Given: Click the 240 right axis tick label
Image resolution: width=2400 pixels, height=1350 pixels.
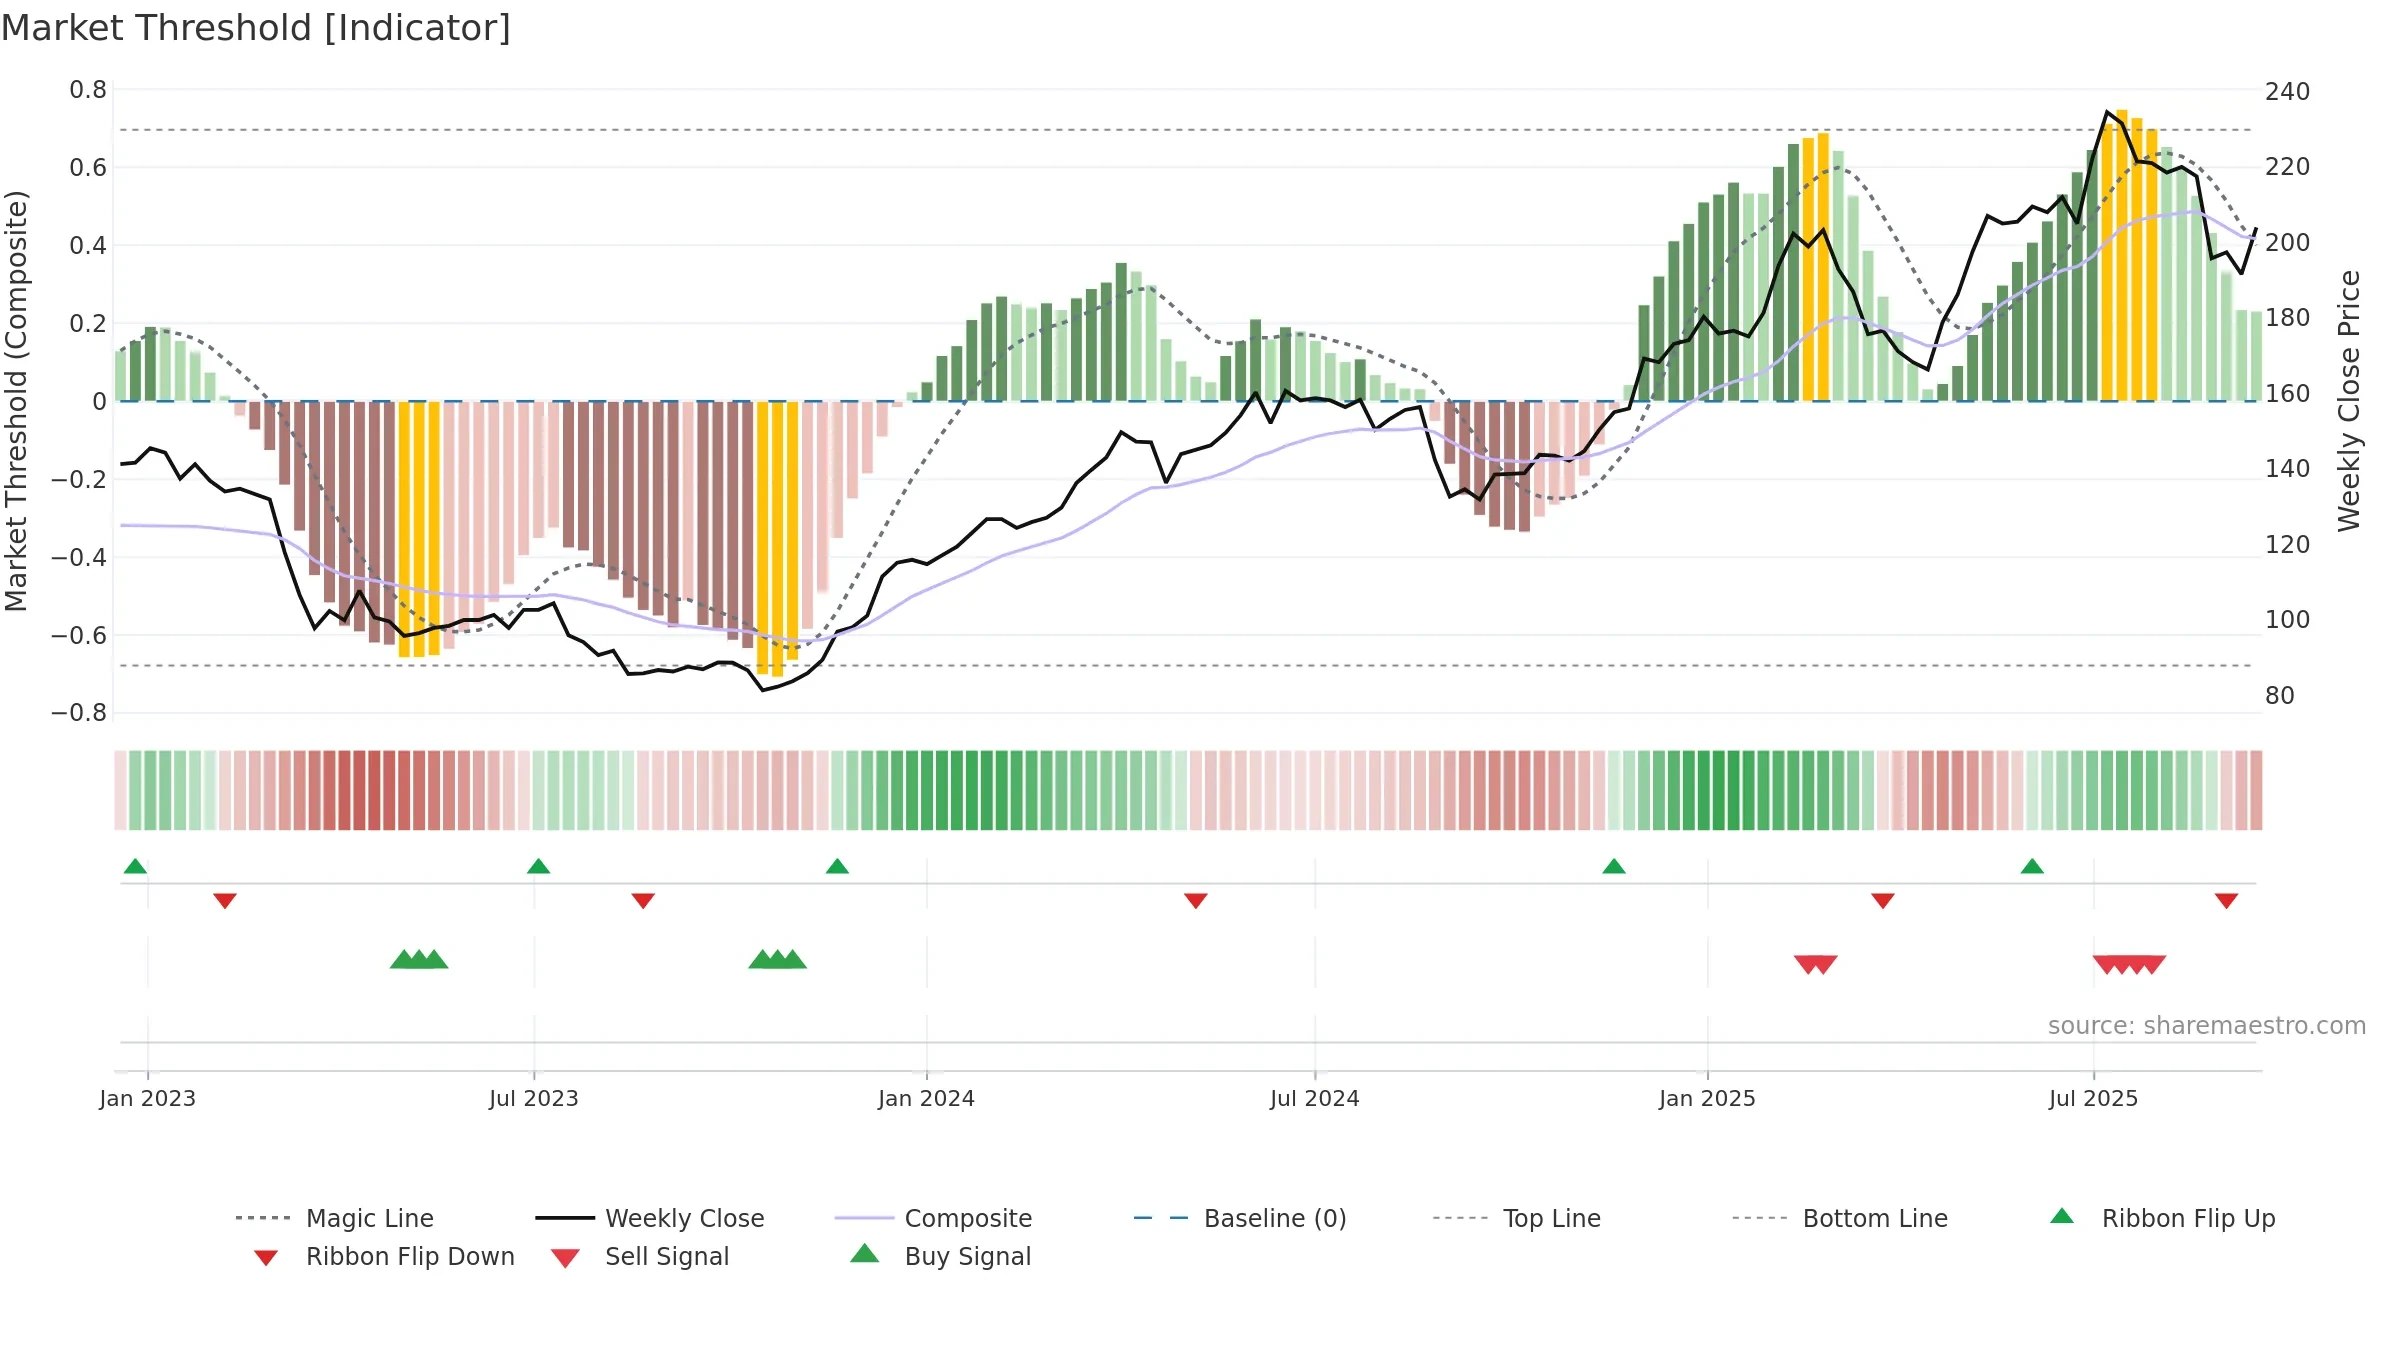Looking at the screenshot, I should tap(2288, 91).
